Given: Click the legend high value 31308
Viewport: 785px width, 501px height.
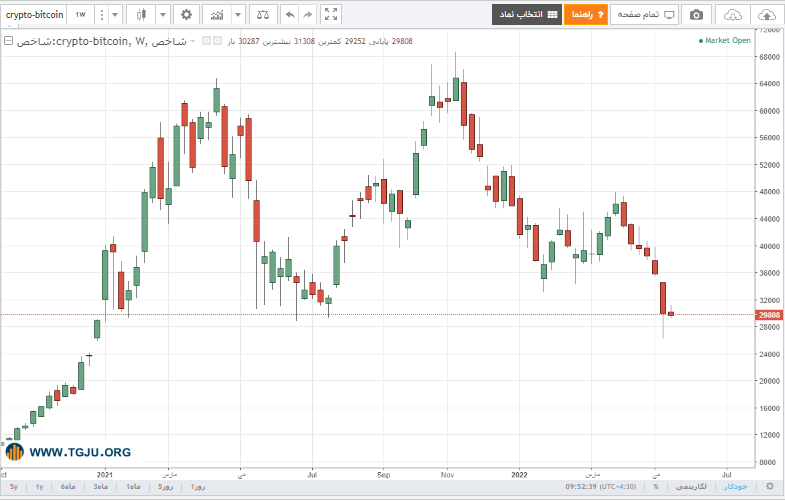Looking at the screenshot, I should click(304, 41).
